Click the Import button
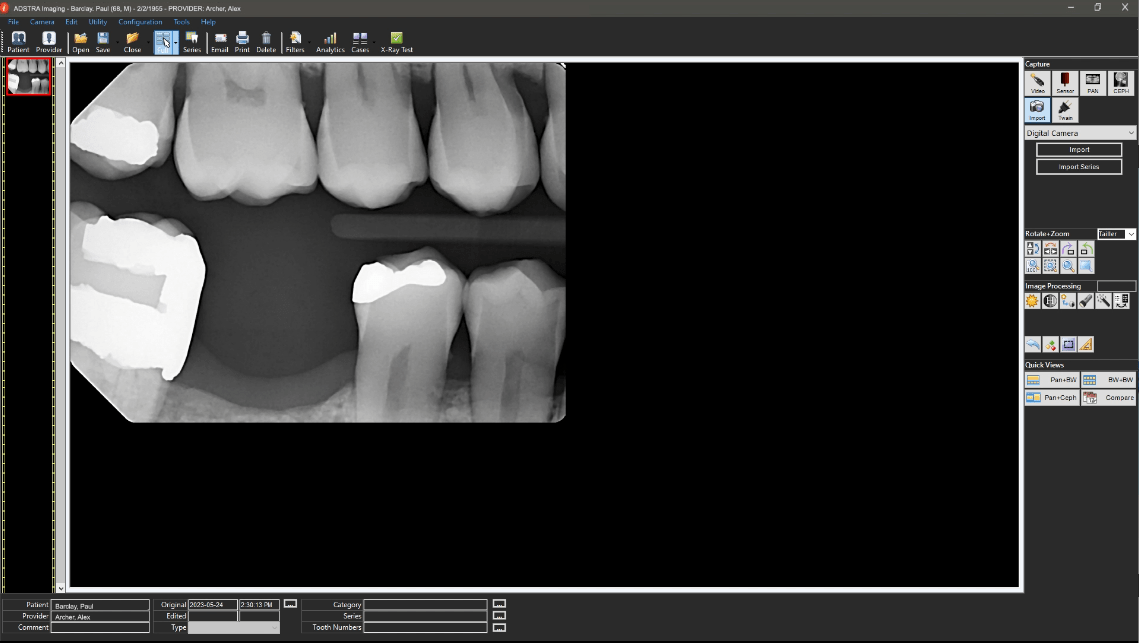1139x643 pixels. click(x=1079, y=150)
